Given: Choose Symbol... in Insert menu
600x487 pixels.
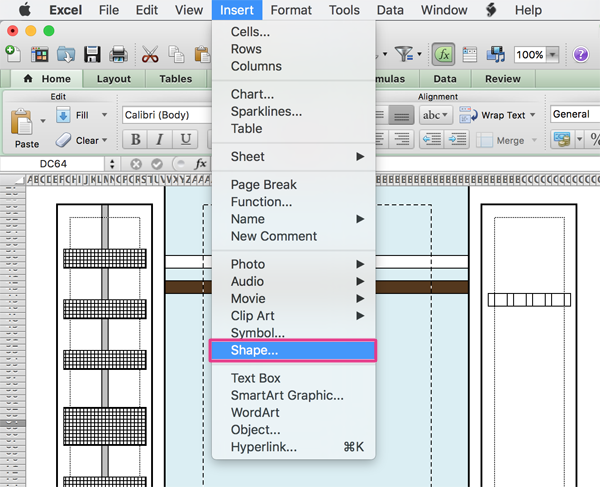Looking at the screenshot, I should coord(293,332).
